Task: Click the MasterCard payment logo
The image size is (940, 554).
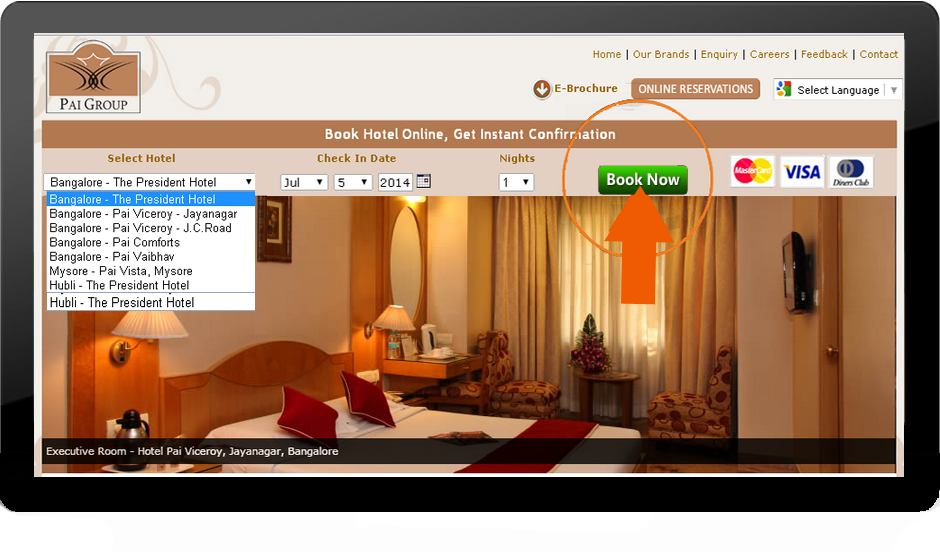Action: (752, 171)
